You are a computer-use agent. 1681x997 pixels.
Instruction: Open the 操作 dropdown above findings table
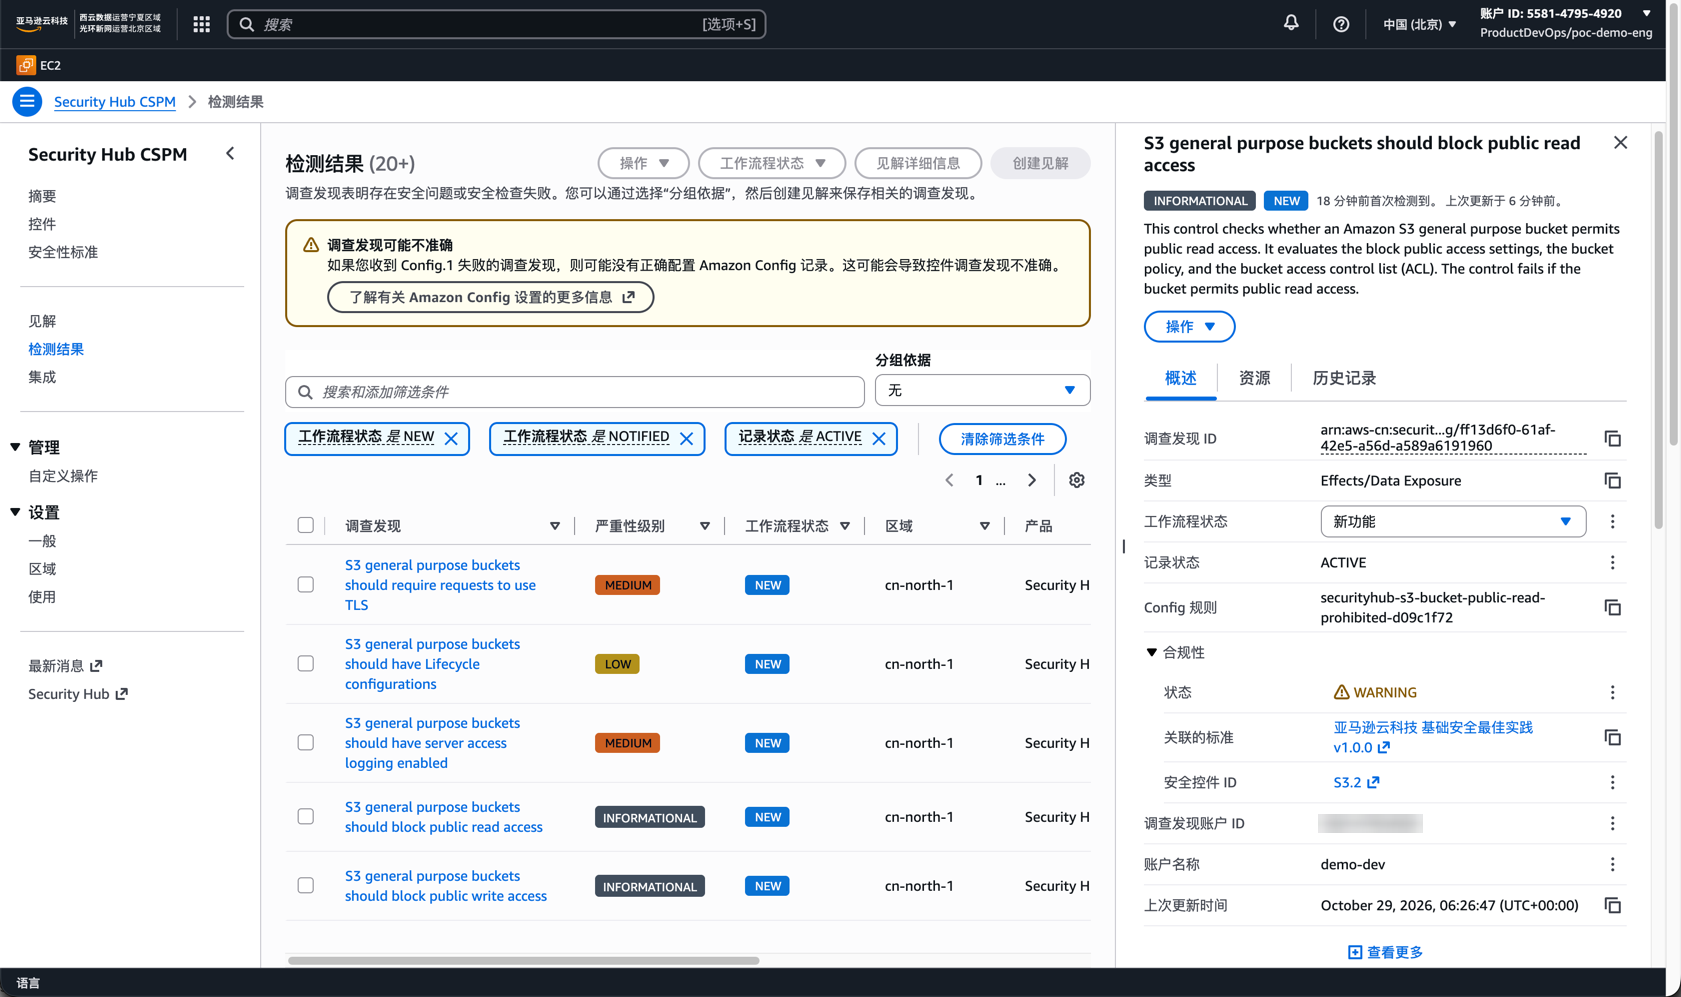click(644, 163)
